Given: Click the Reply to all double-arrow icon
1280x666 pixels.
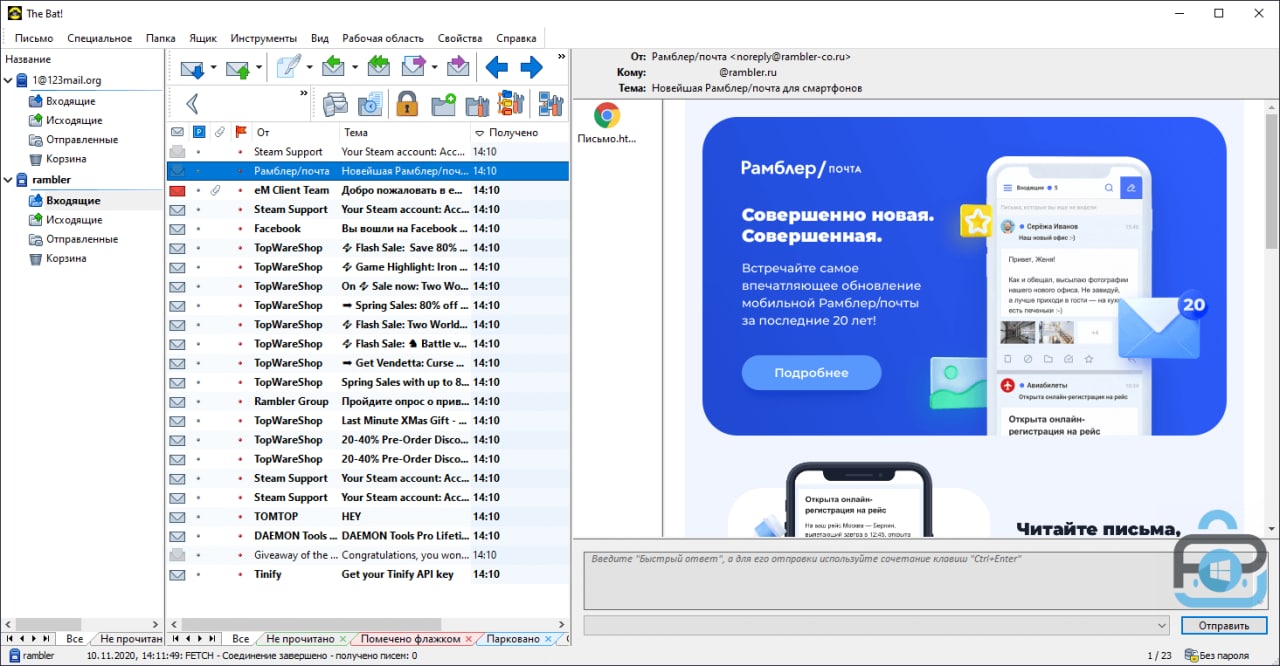Looking at the screenshot, I should tap(378, 67).
